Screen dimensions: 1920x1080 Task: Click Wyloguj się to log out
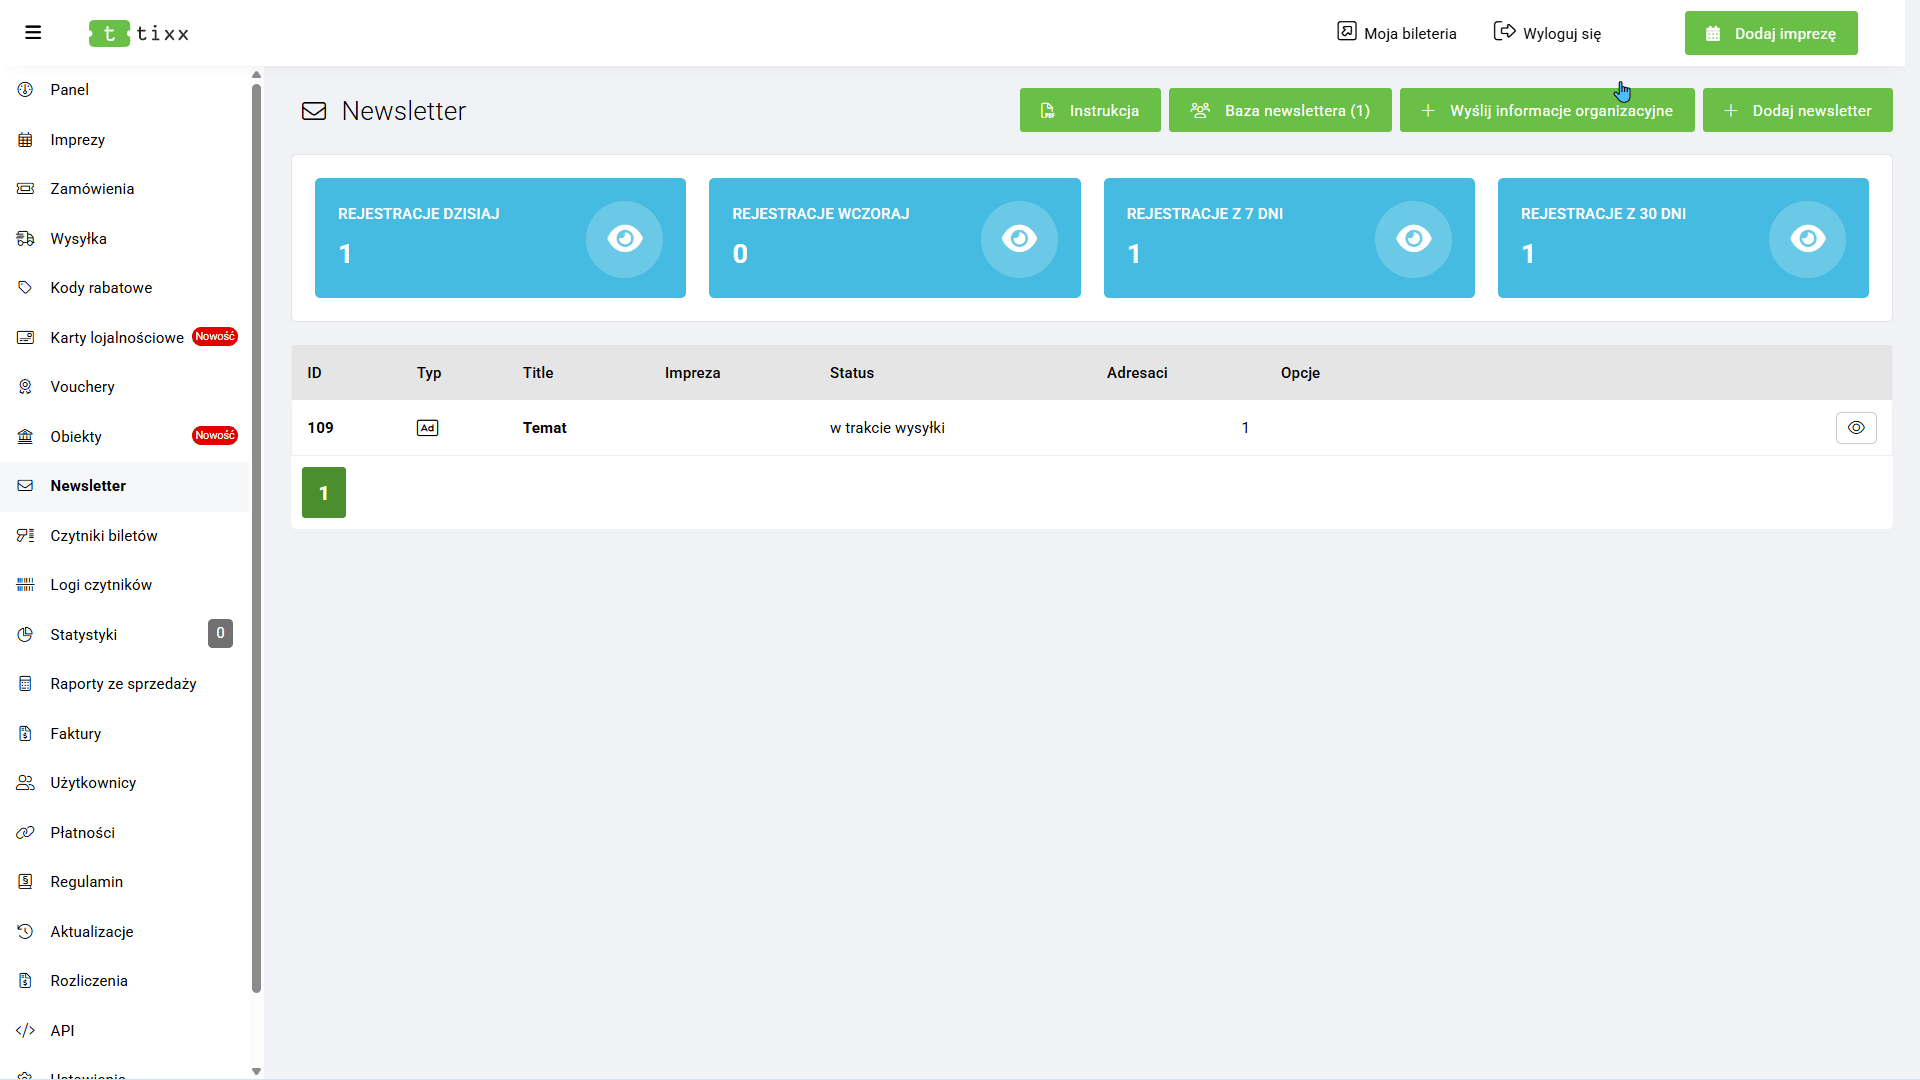(1547, 33)
